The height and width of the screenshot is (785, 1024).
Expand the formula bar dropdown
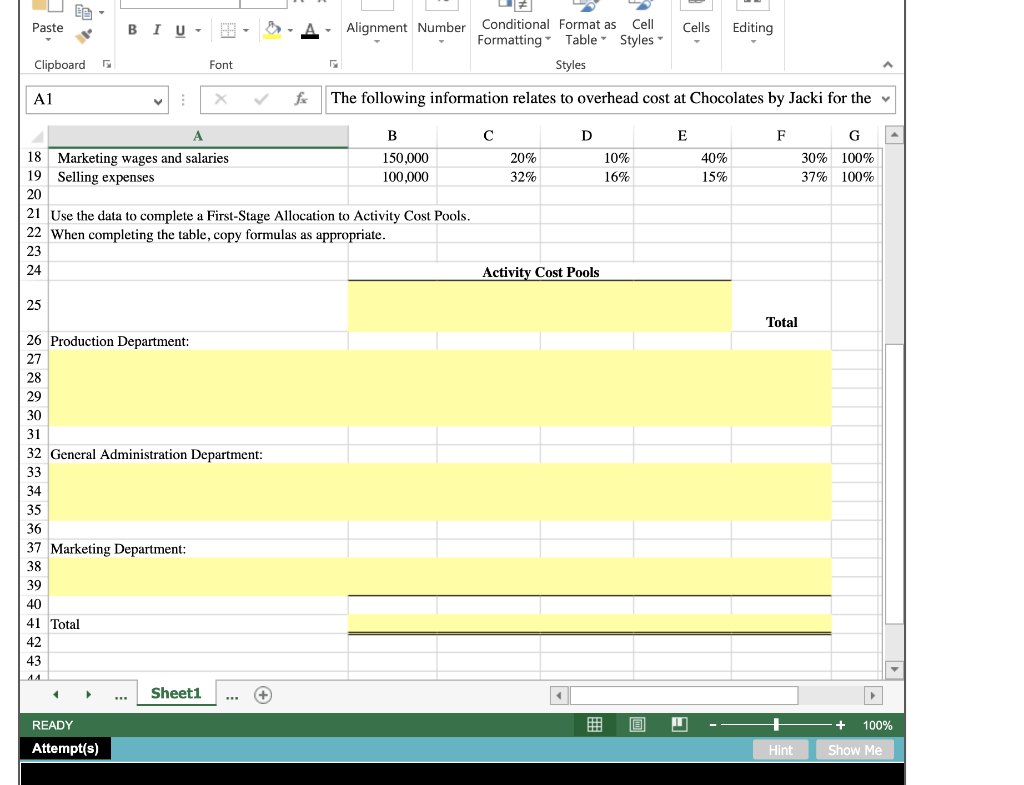pos(884,99)
